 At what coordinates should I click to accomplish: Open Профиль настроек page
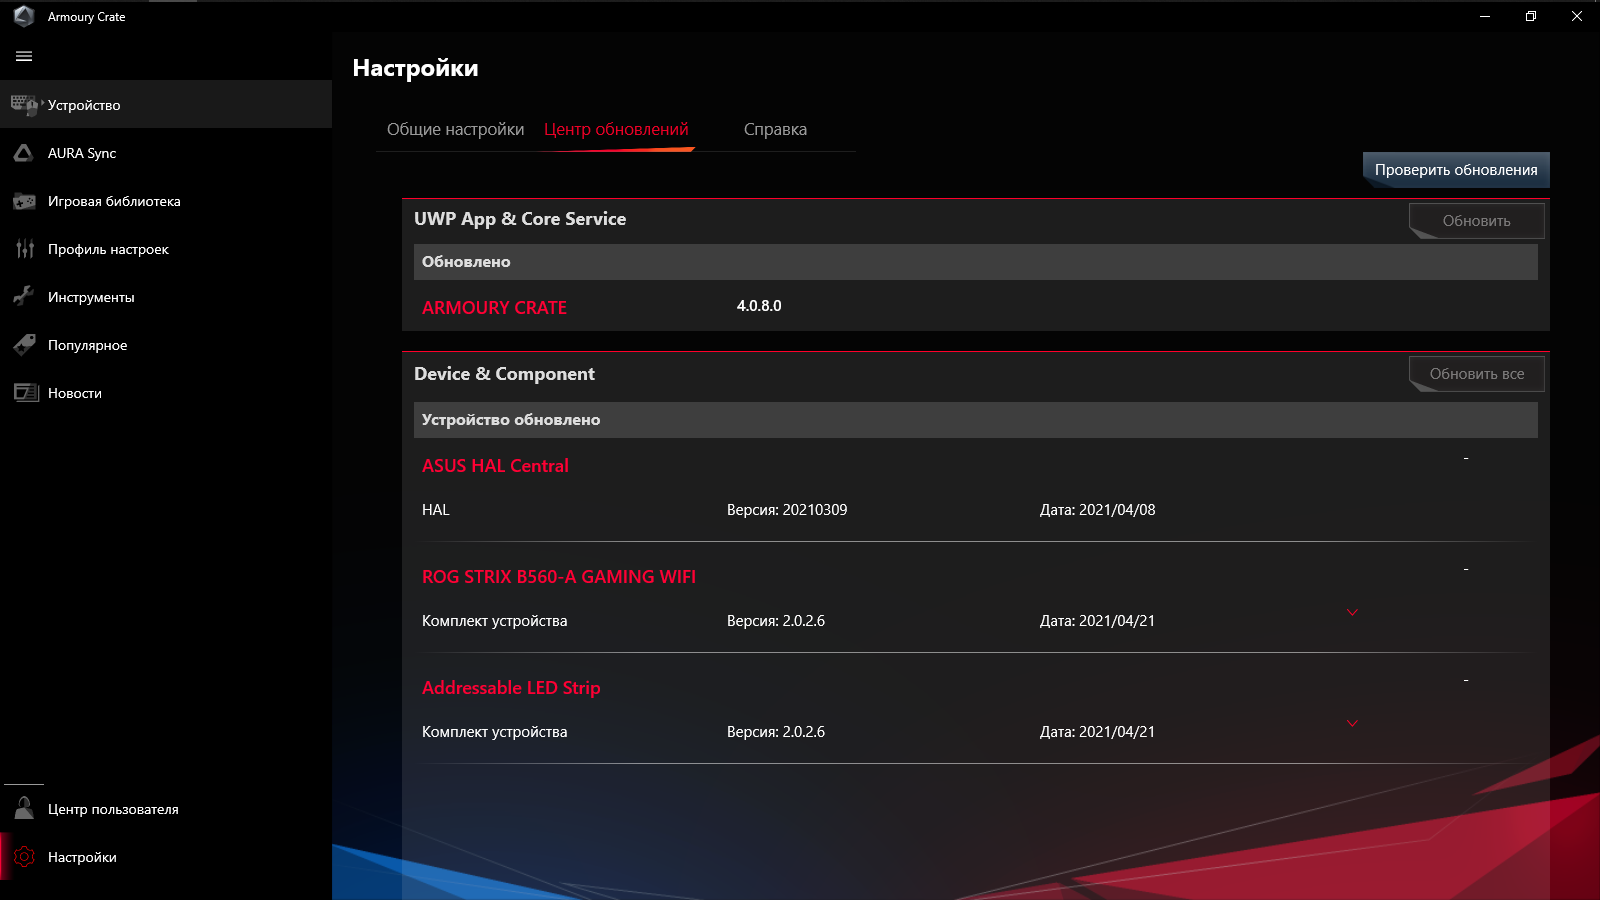(166, 249)
